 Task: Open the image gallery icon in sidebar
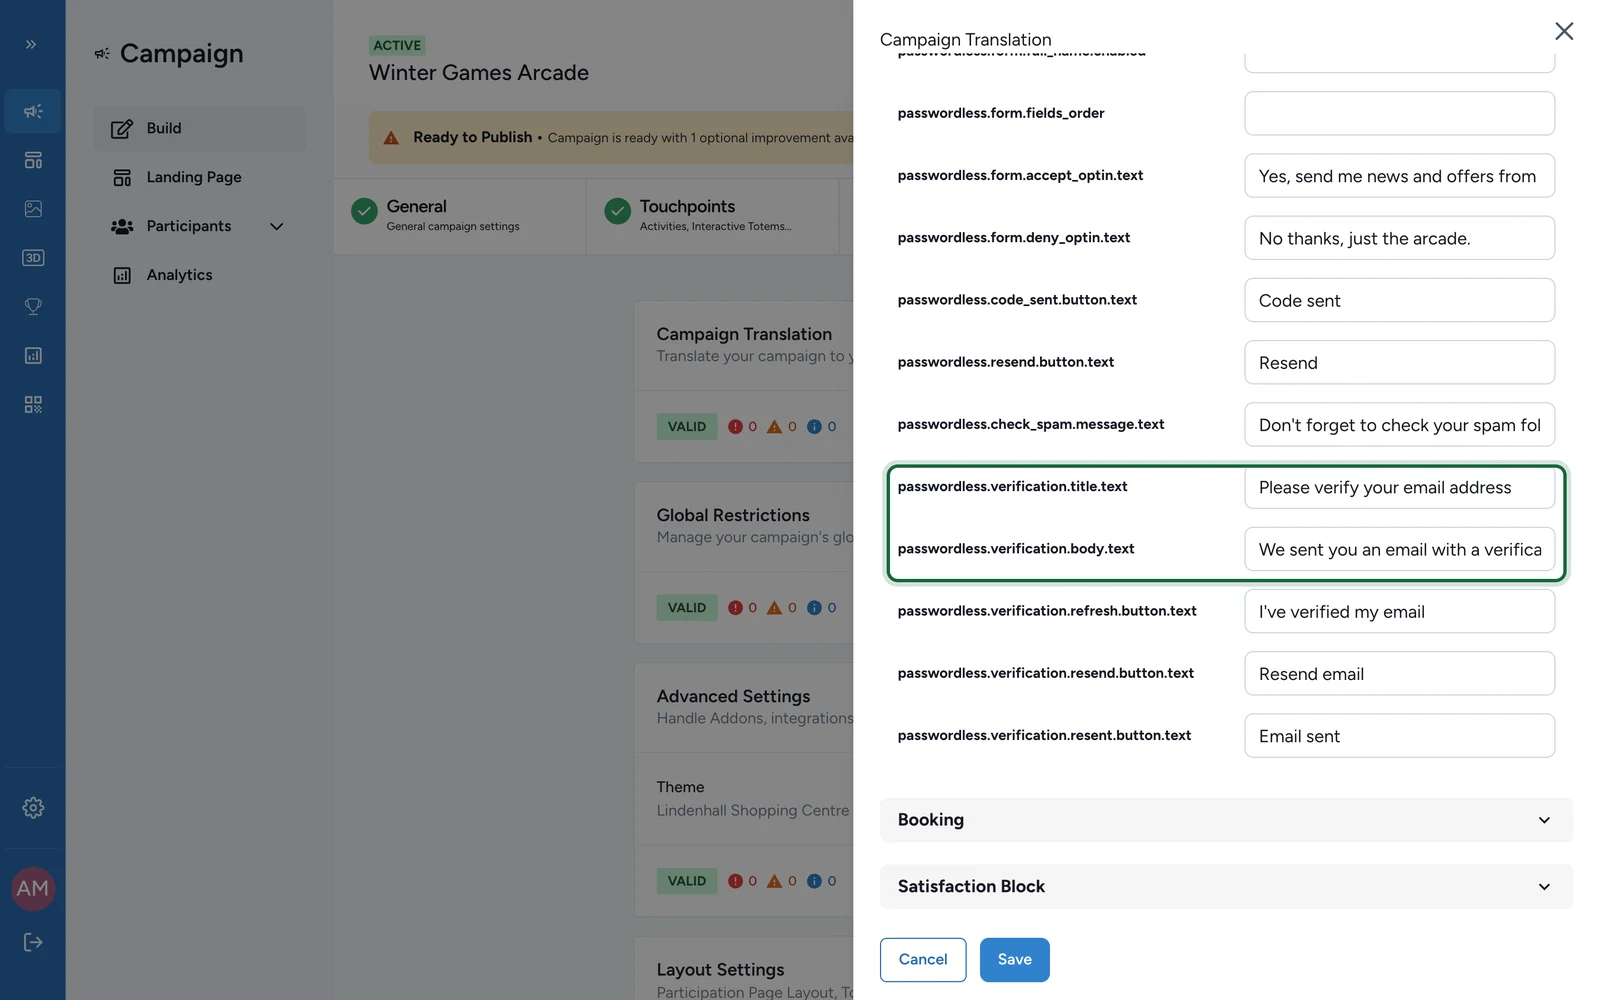[x=33, y=209]
